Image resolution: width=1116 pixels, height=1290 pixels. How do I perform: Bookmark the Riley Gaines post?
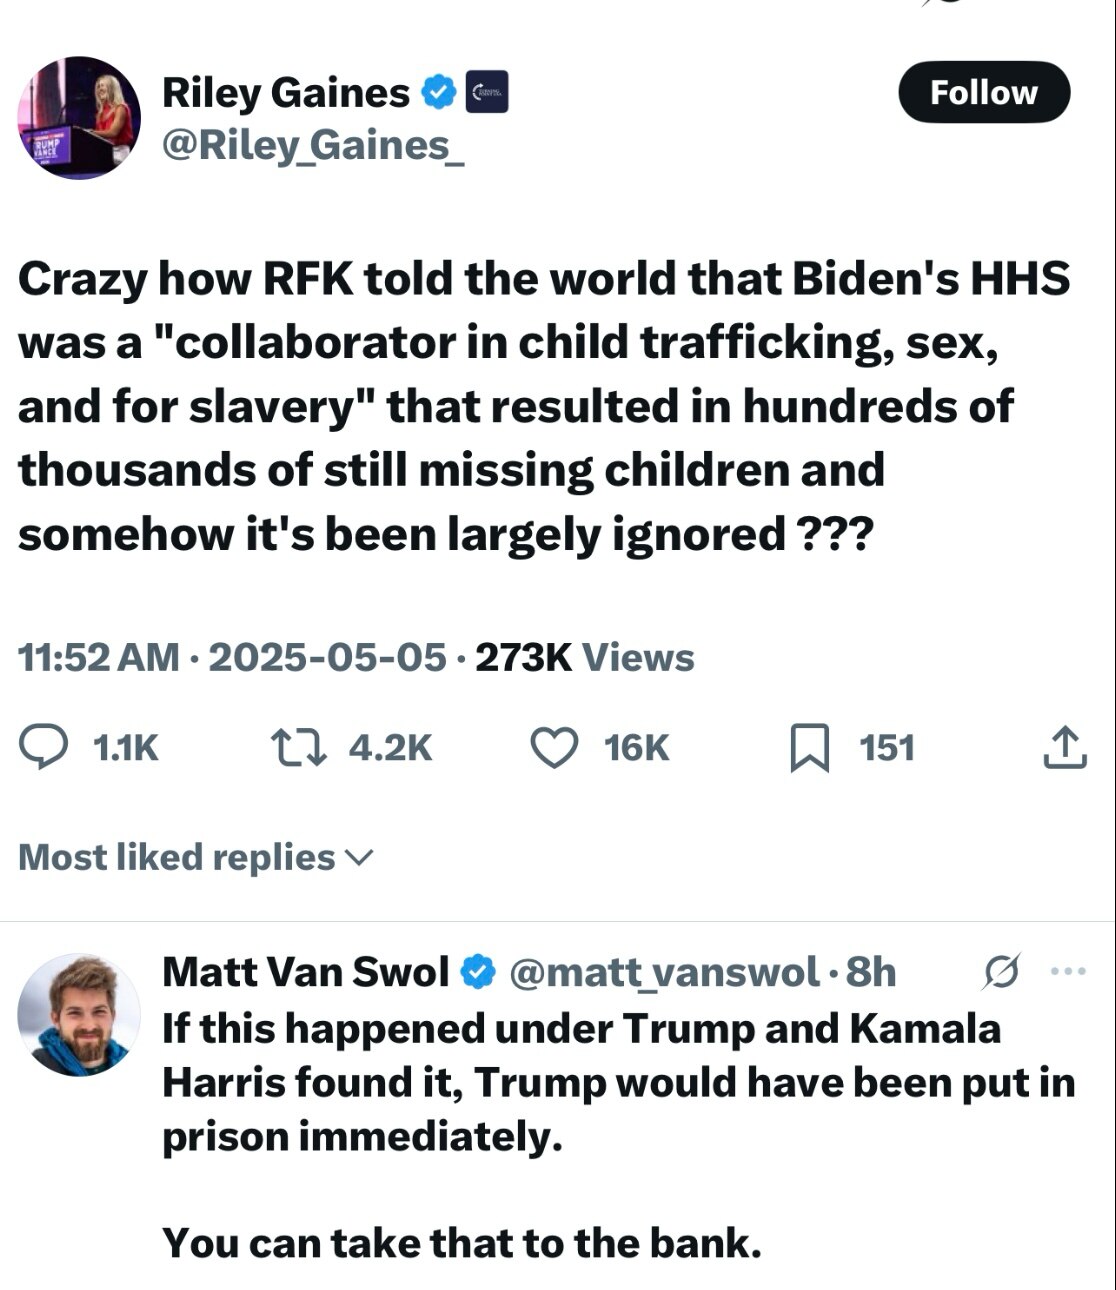(809, 748)
